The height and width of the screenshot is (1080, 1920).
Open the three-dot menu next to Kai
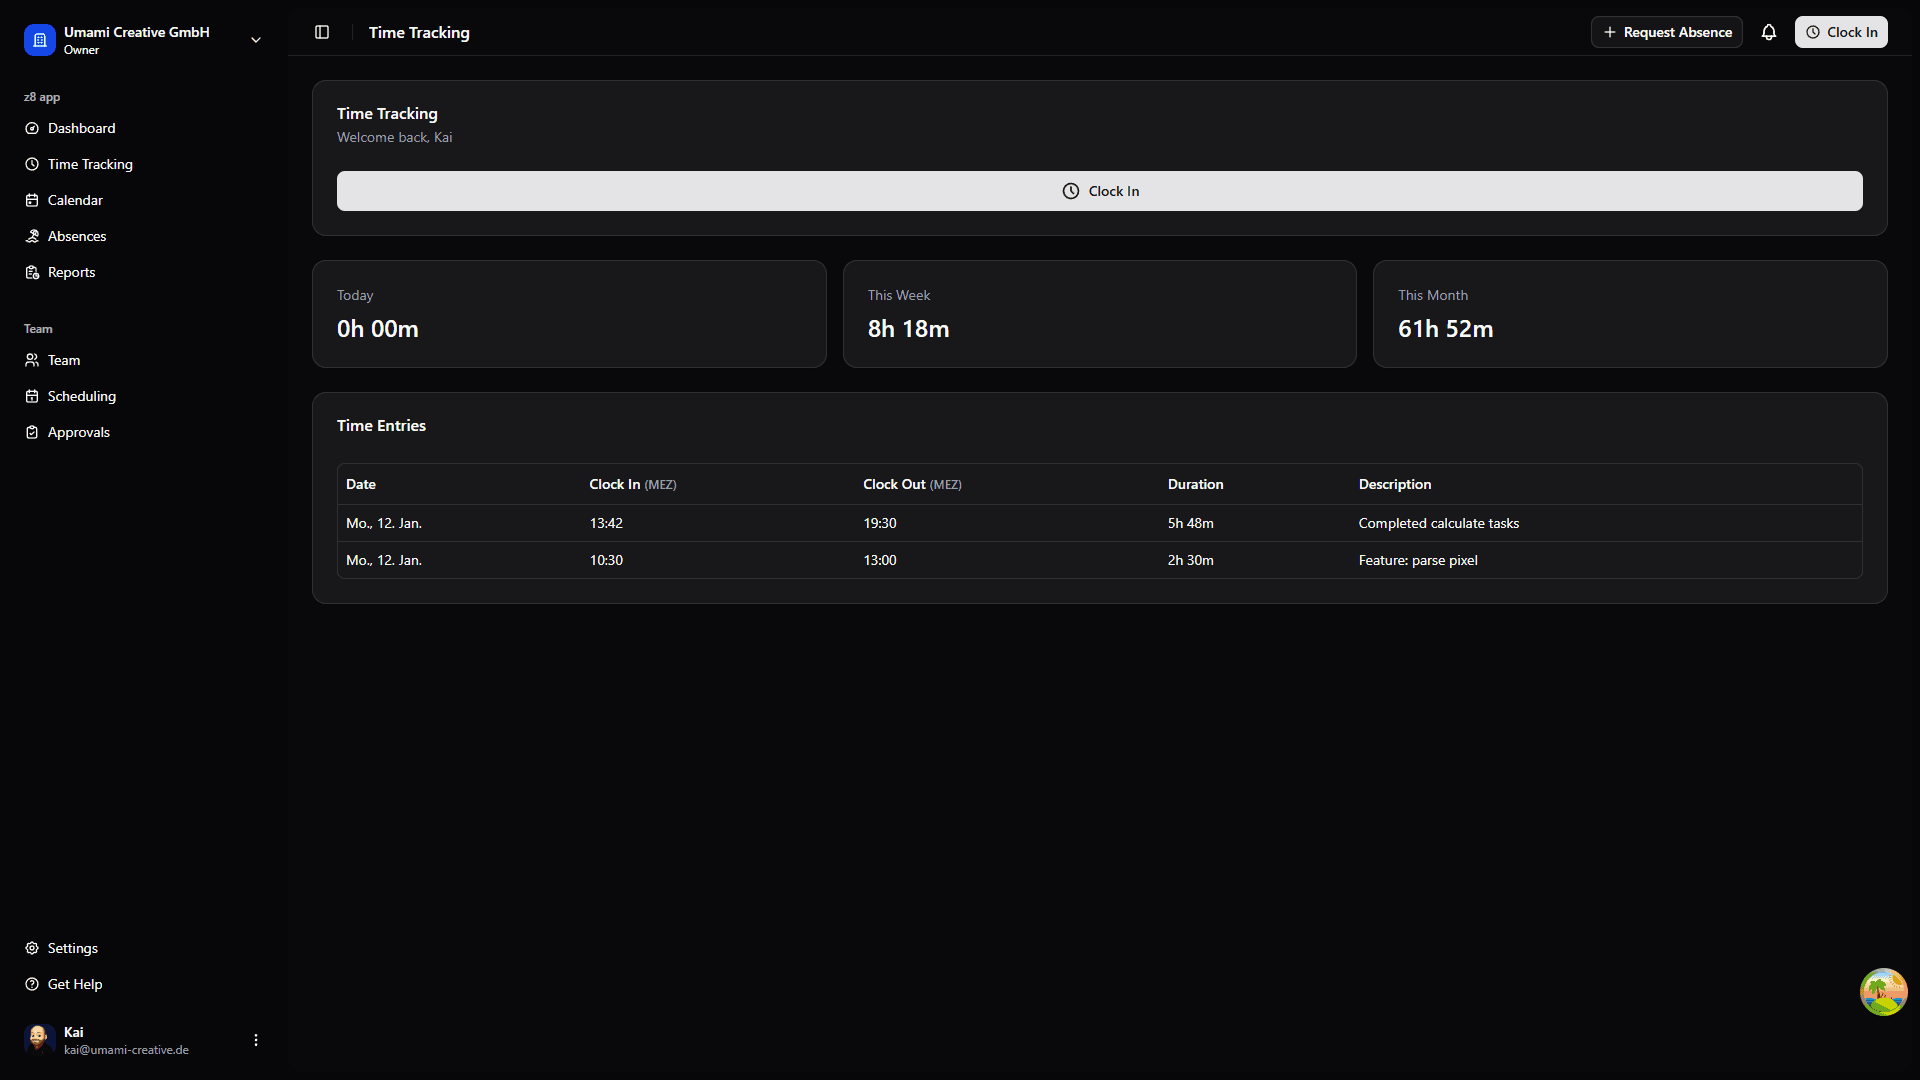pos(255,1040)
